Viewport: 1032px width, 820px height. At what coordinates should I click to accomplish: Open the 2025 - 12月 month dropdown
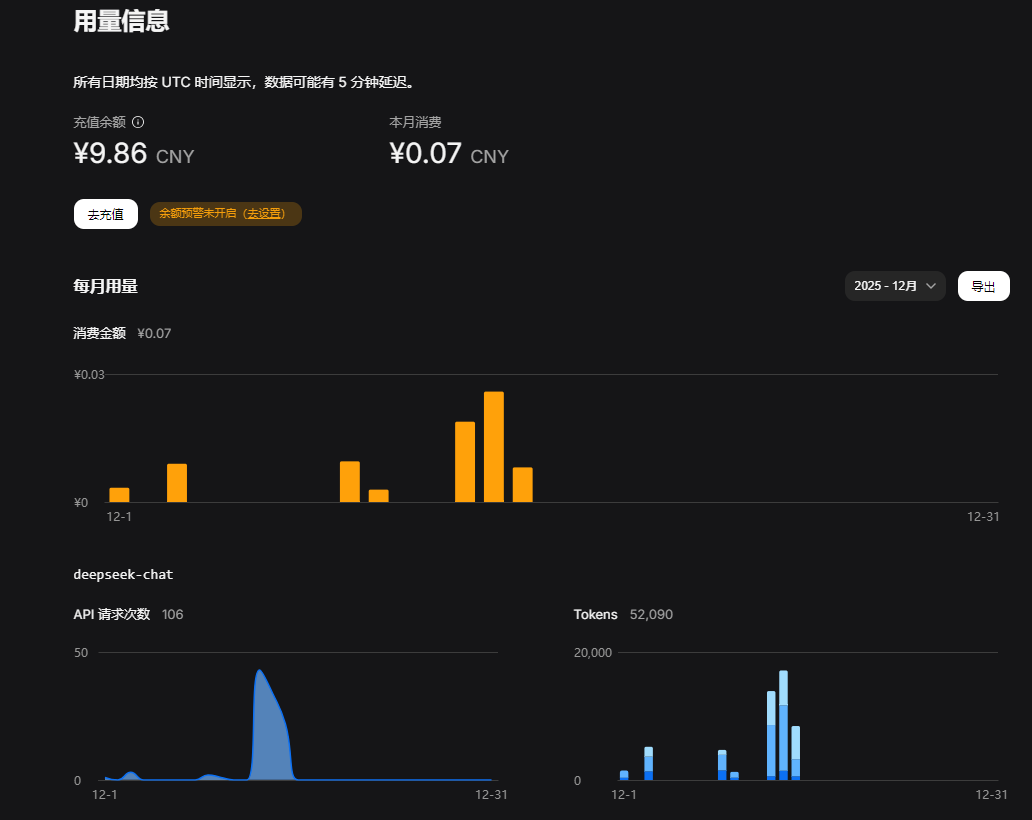click(894, 286)
